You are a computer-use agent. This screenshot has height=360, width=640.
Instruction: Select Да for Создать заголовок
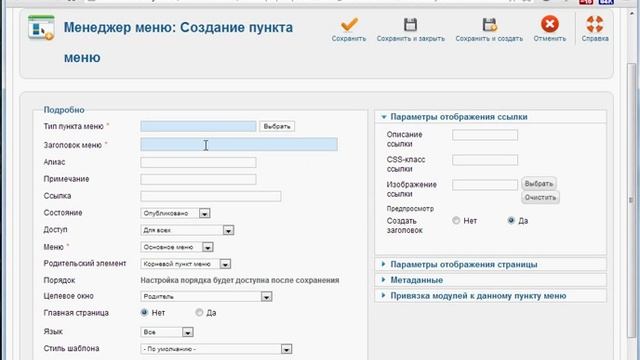click(511, 220)
